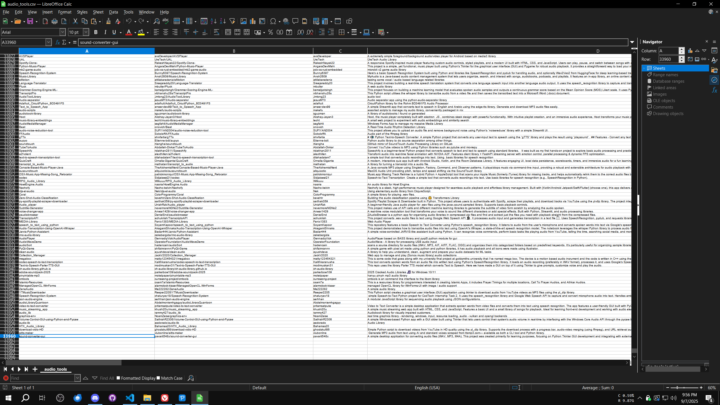Viewport: 720px width, 405px height.
Task: Expand the formula bar arrow
Action: point(632,42)
